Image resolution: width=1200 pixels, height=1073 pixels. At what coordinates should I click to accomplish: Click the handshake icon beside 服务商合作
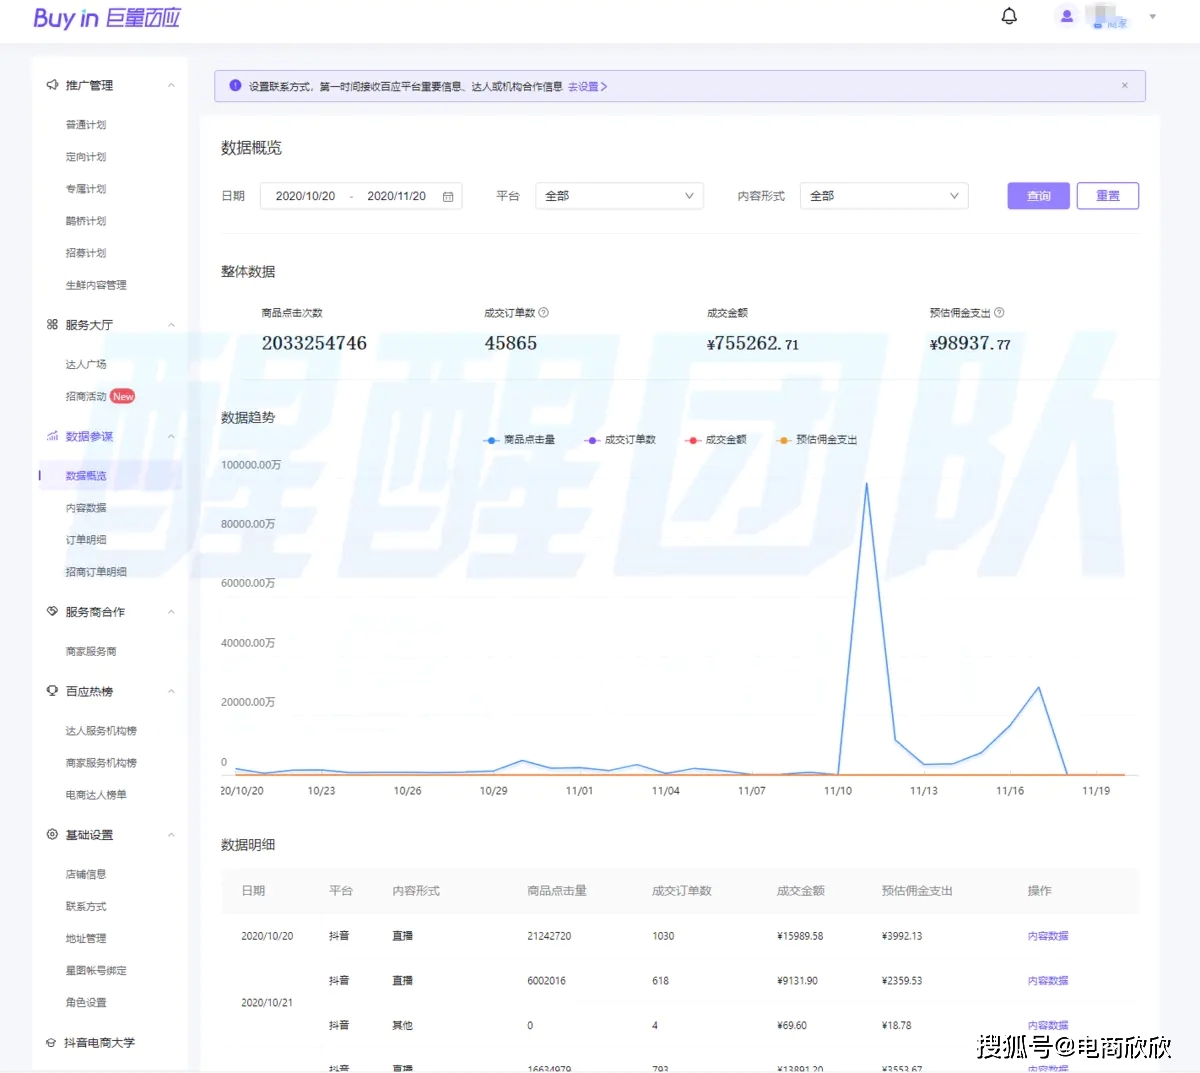point(52,611)
